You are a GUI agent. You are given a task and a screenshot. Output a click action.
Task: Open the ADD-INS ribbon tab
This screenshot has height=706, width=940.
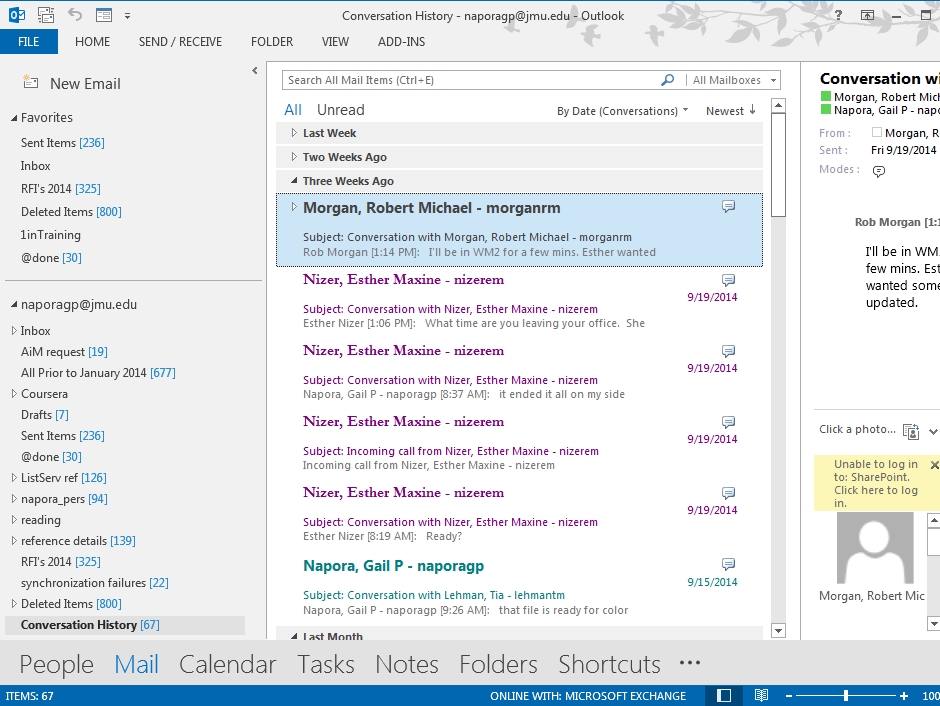pos(401,41)
